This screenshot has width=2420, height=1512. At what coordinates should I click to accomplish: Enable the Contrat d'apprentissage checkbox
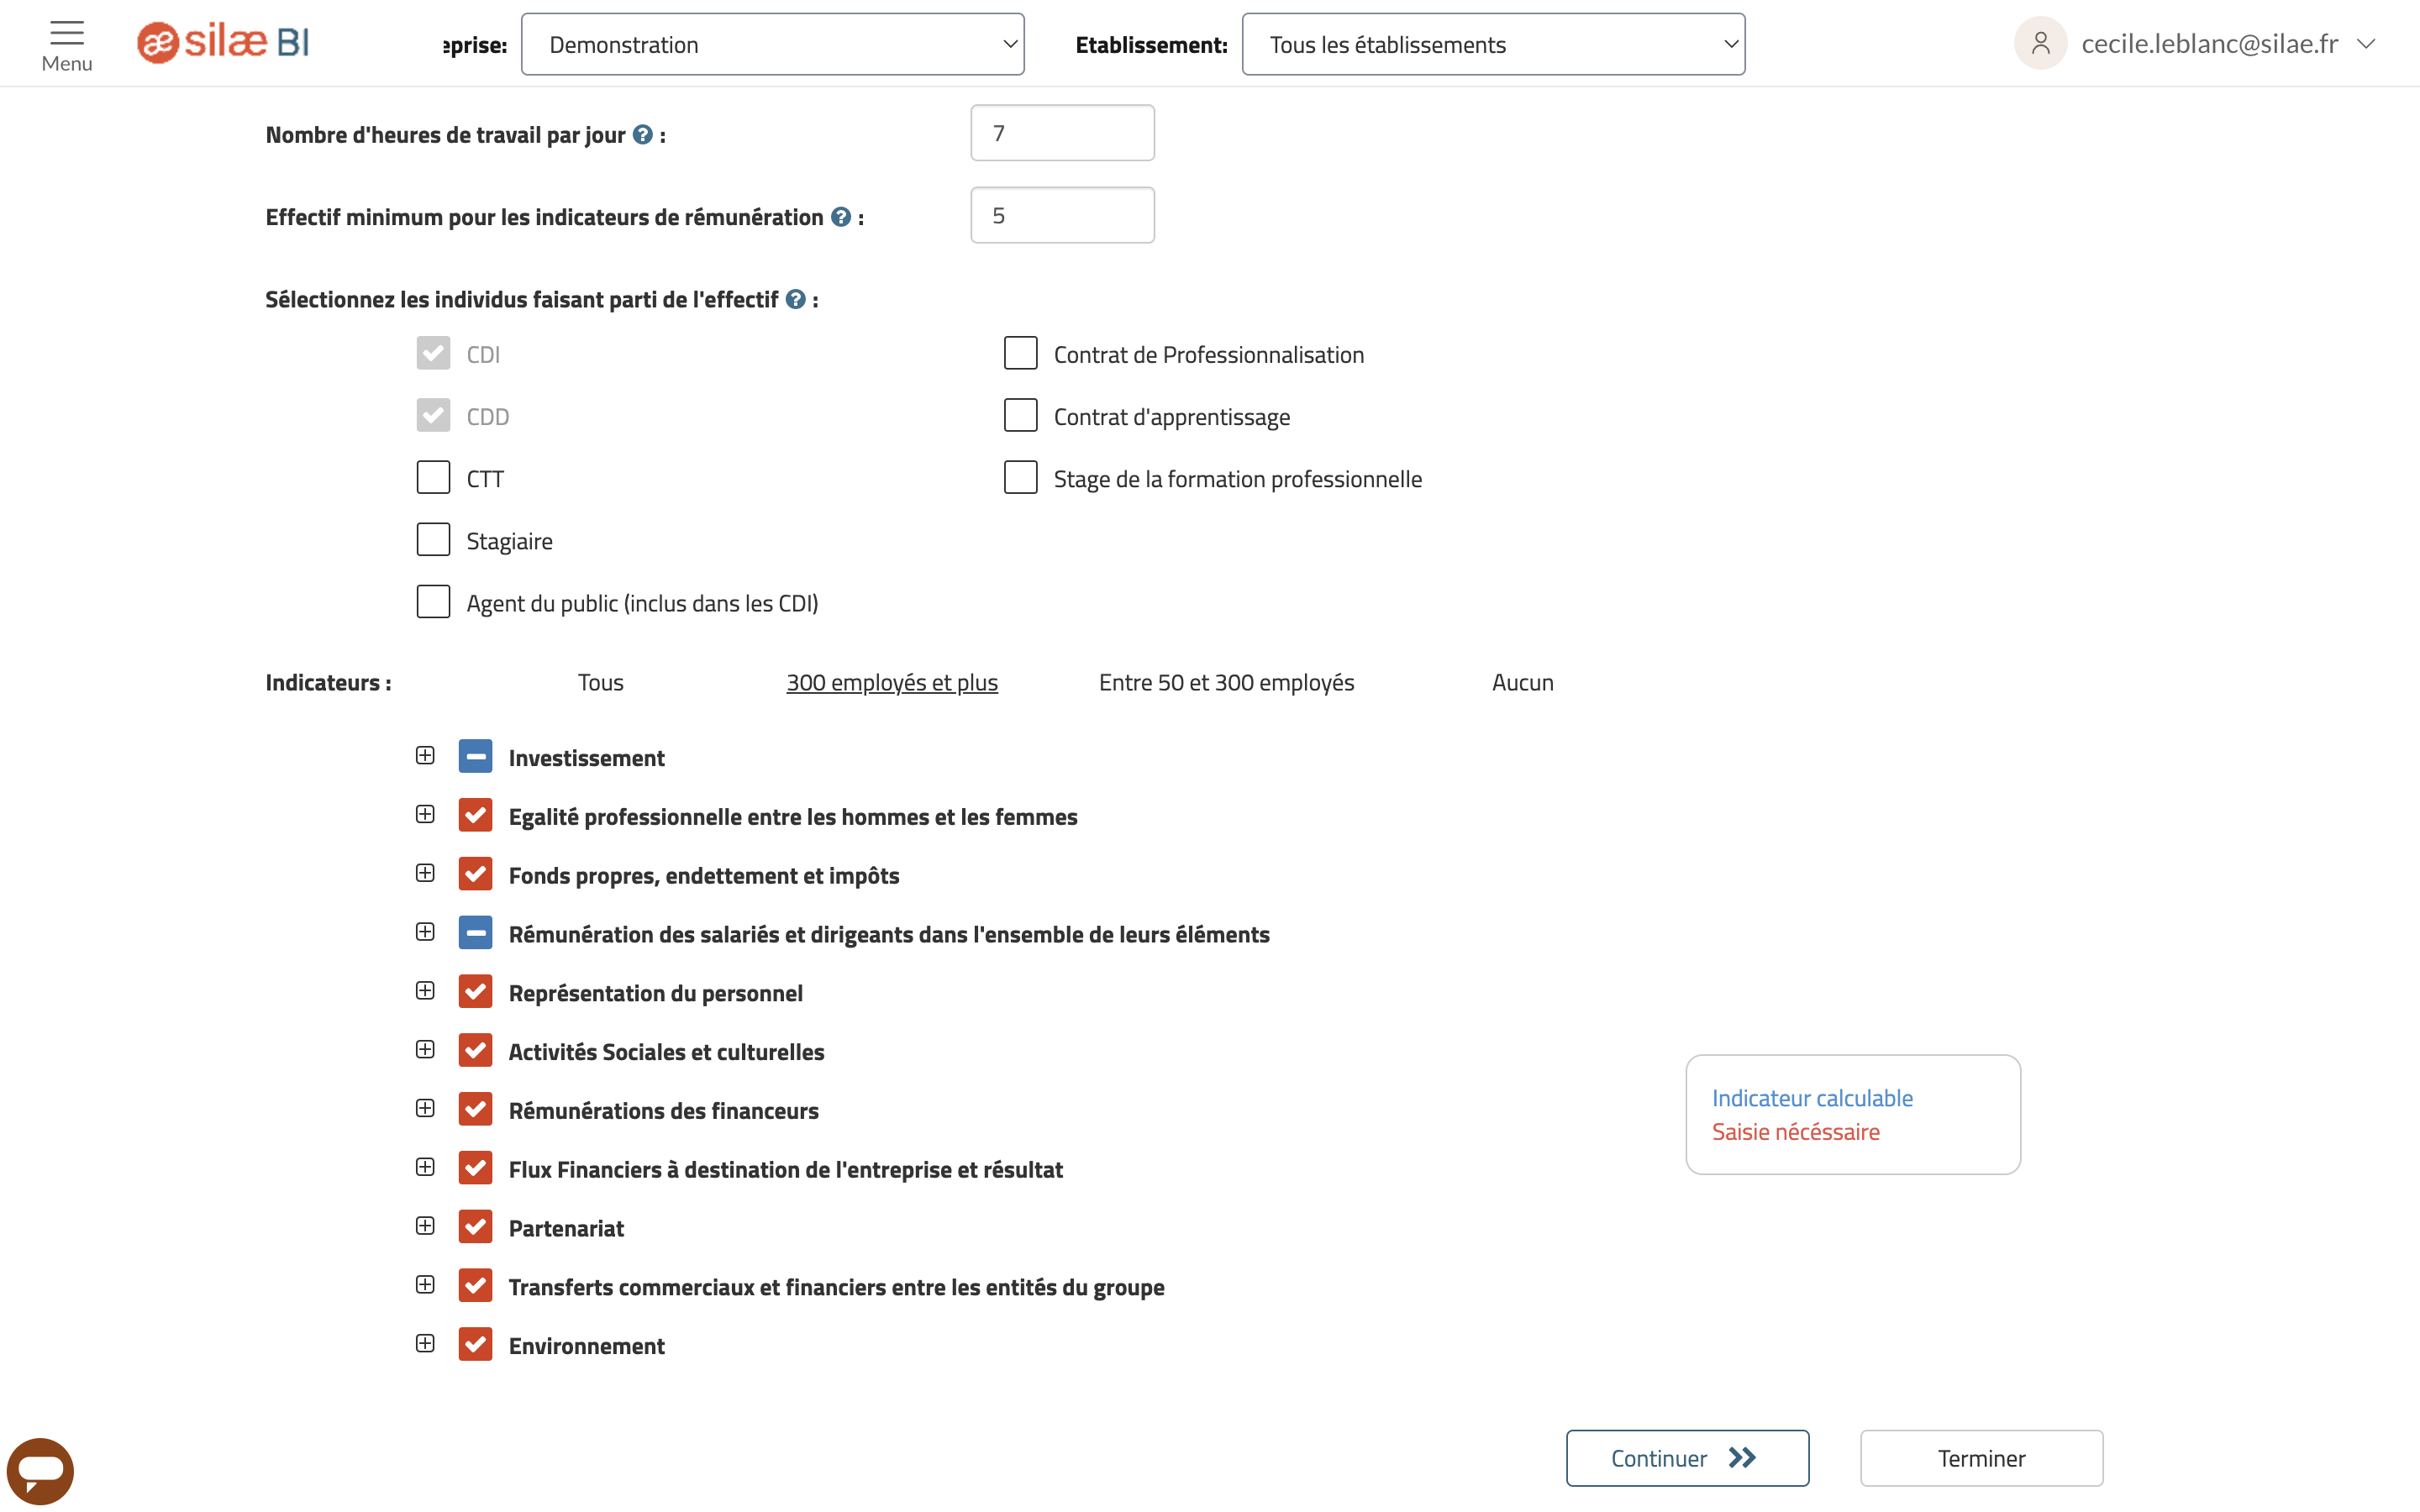(1019, 417)
